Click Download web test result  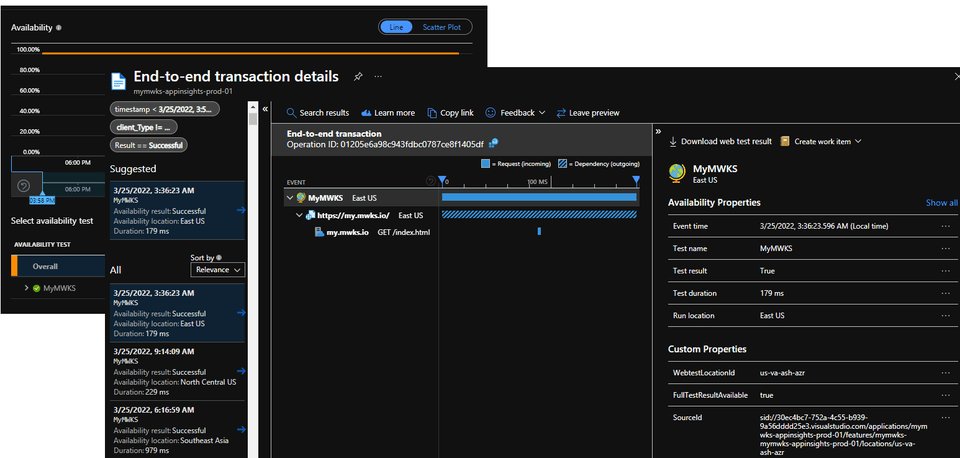coord(720,141)
